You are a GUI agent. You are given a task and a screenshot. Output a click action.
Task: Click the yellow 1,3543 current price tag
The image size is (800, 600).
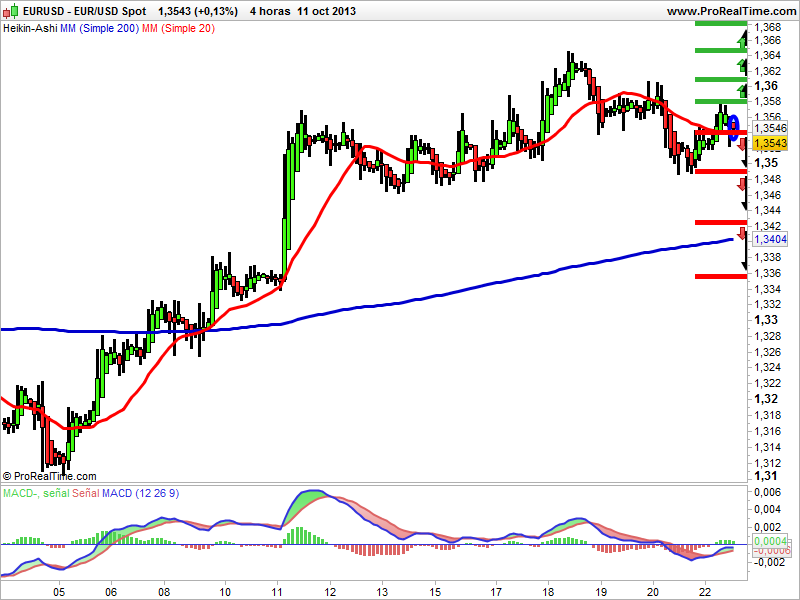[x=770, y=143]
